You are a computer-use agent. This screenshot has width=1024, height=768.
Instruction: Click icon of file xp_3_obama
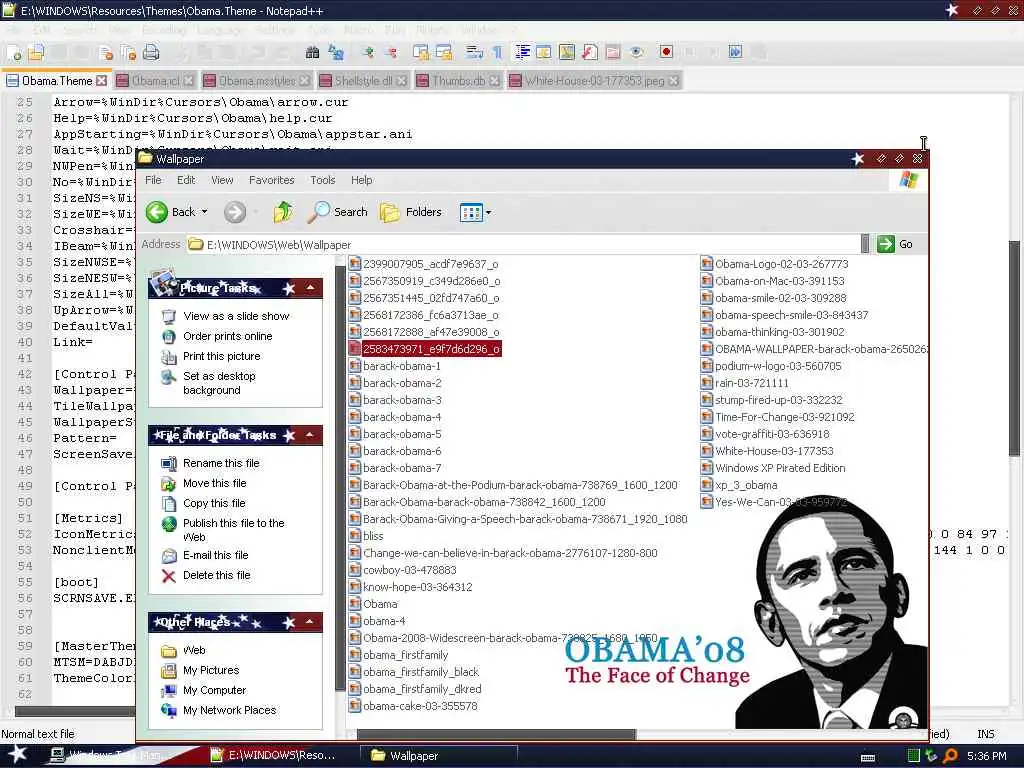[x=707, y=485]
